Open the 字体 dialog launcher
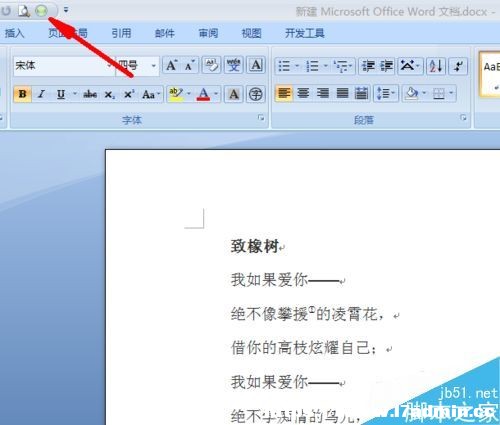The image size is (500, 425). (x=261, y=118)
